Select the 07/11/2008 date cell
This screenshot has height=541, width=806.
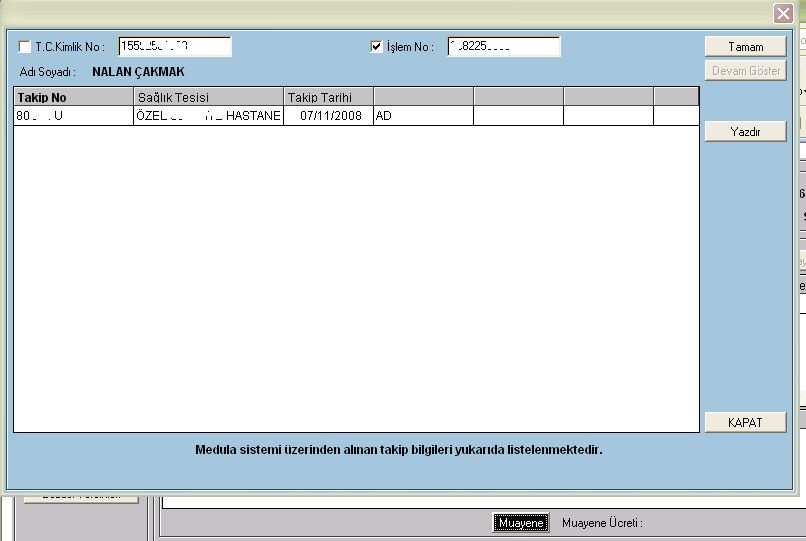click(328, 116)
